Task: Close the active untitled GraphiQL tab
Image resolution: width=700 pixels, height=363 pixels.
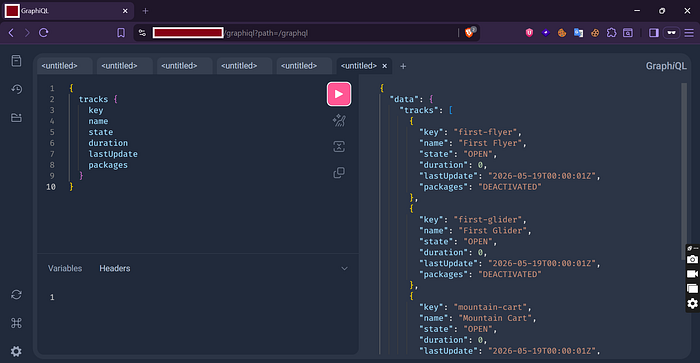Action: 384,66
